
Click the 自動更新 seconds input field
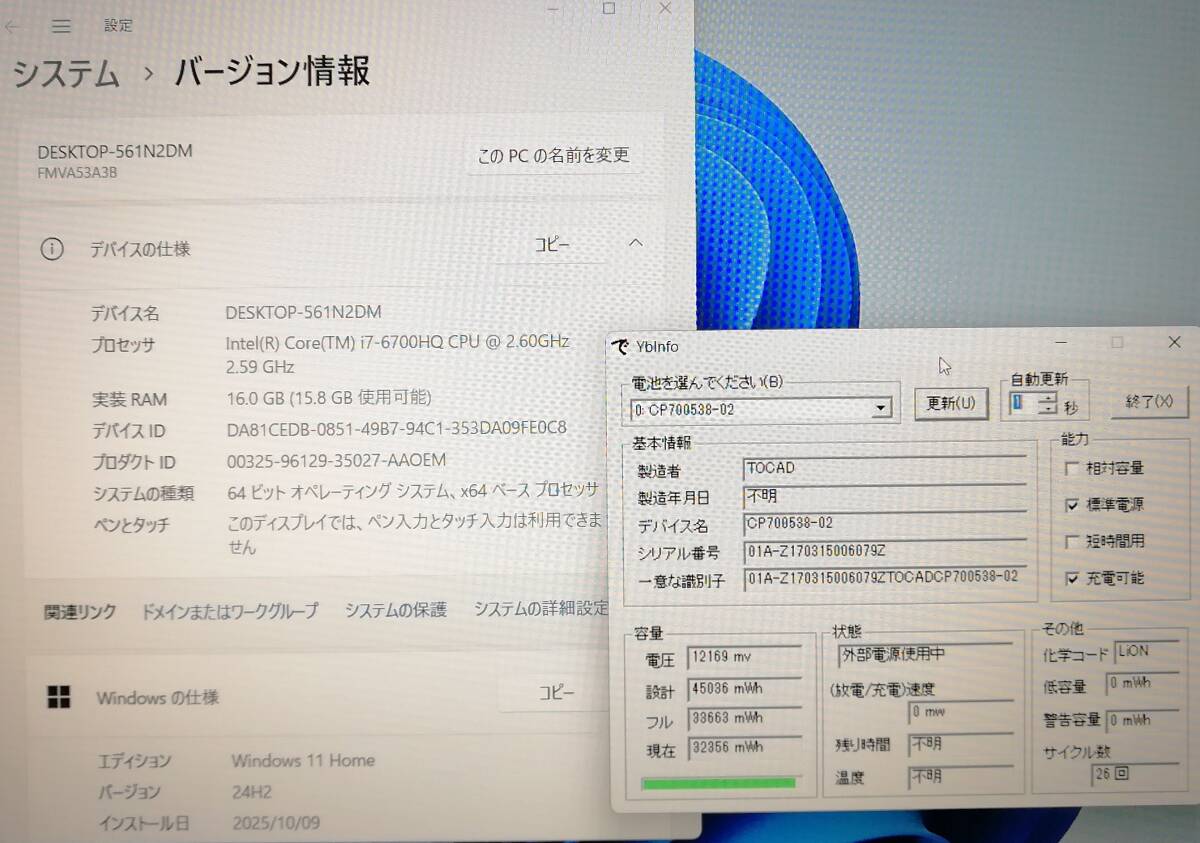(1022, 403)
